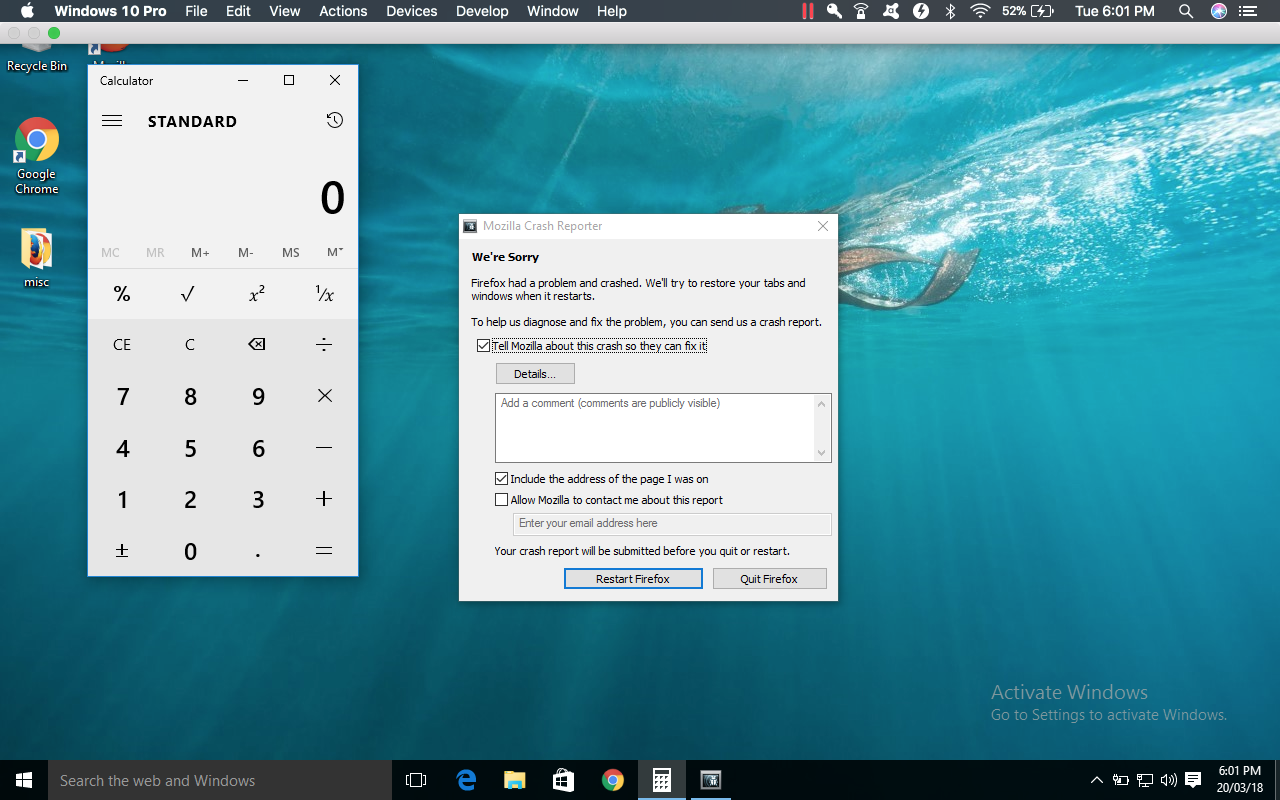Uncheck Tell Mozilla about this crash
The height and width of the screenshot is (800, 1280).
point(484,346)
